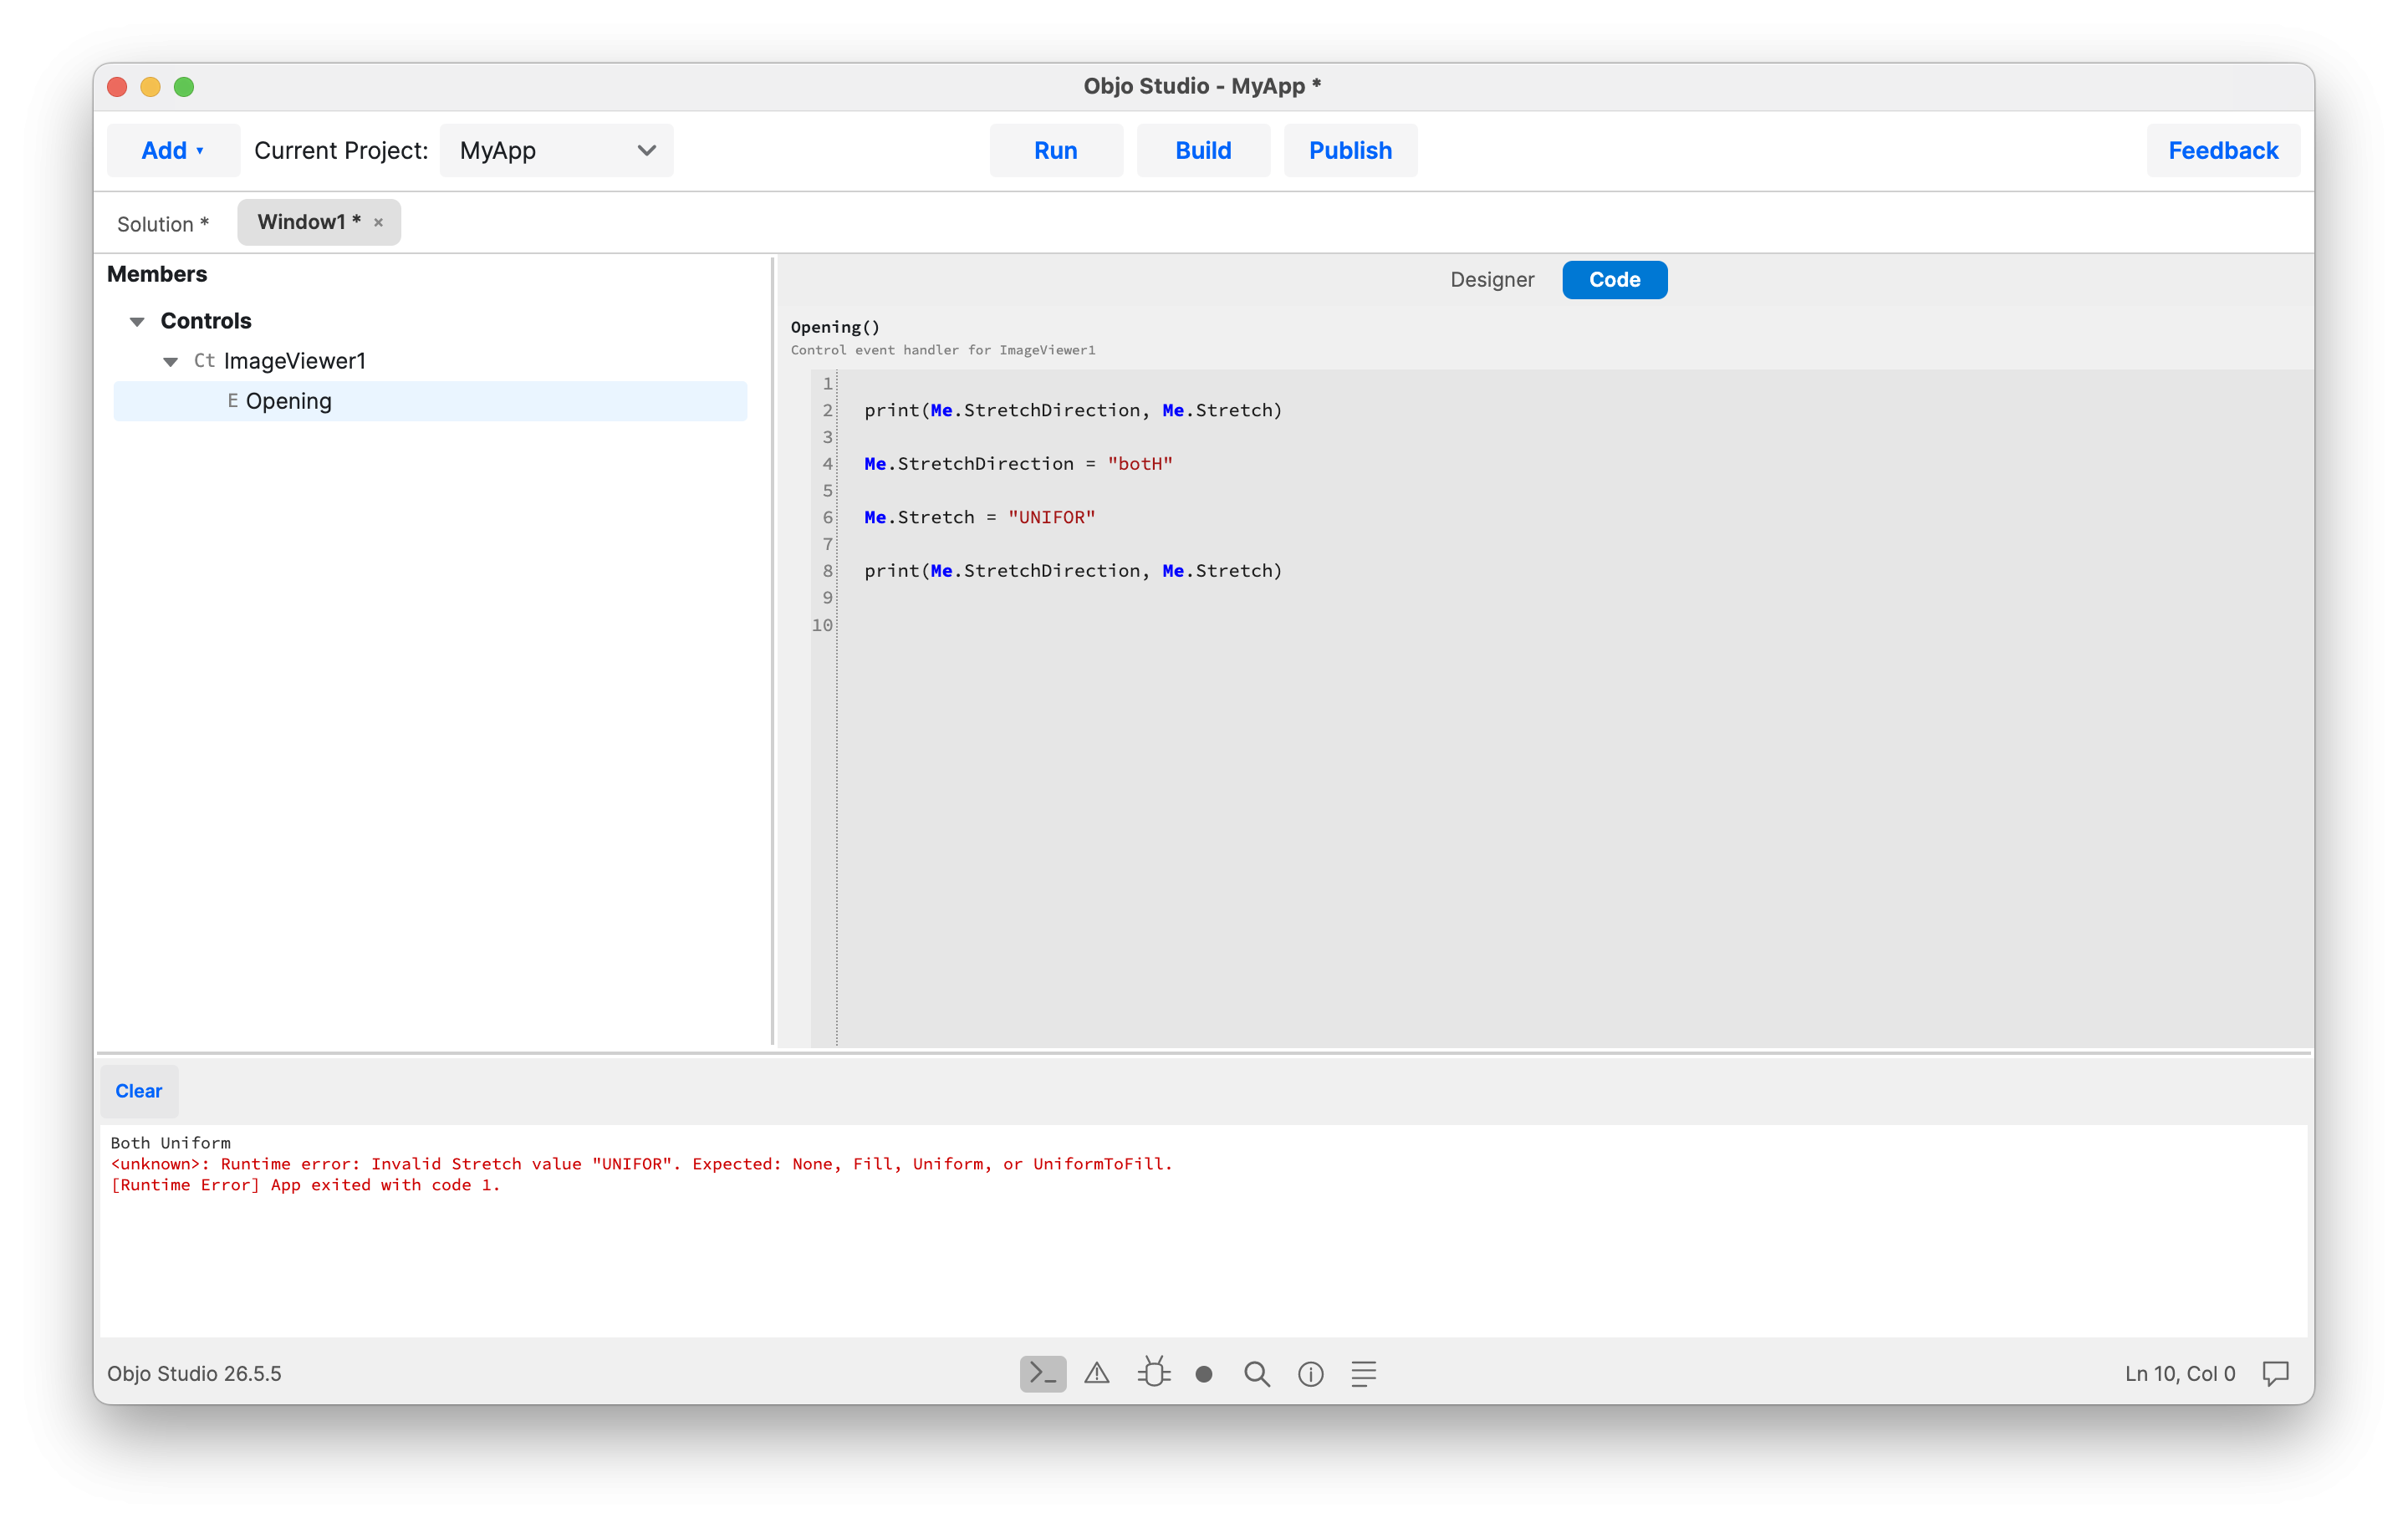The width and height of the screenshot is (2408, 1528).
Task: Show the warnings triangle panel
Action: click(x=1097, y=1373)
